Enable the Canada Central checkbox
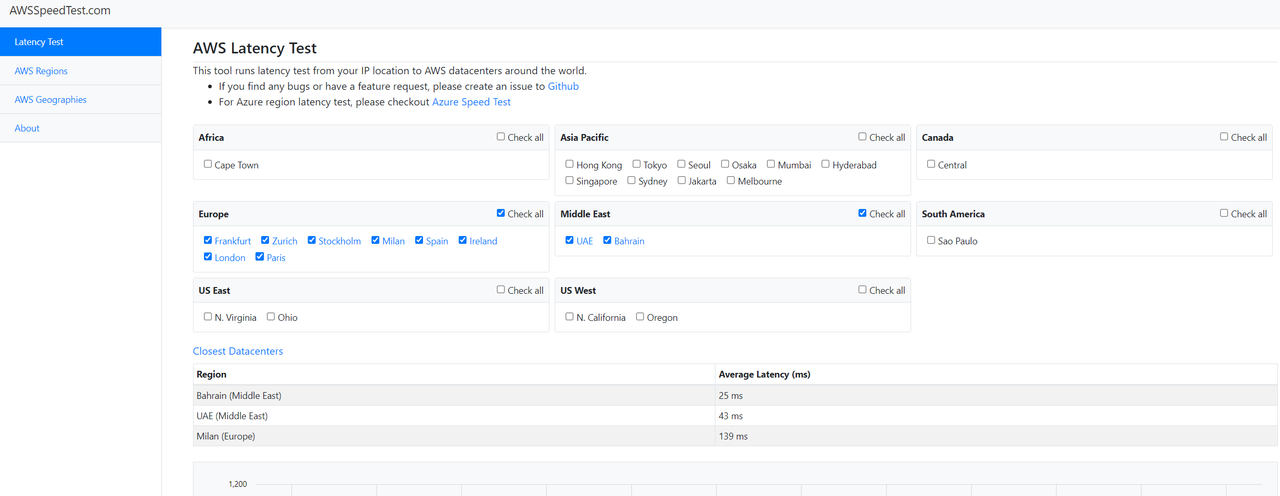 point(932,164)
